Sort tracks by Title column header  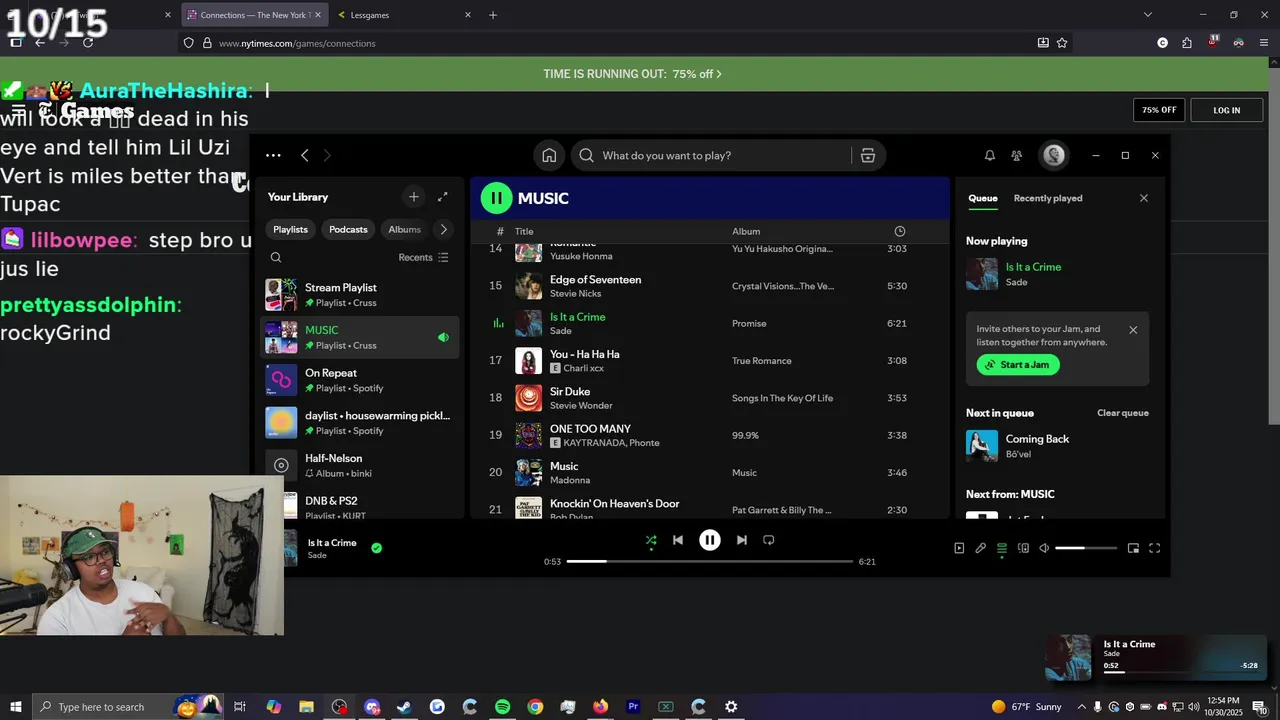point(524,231)
